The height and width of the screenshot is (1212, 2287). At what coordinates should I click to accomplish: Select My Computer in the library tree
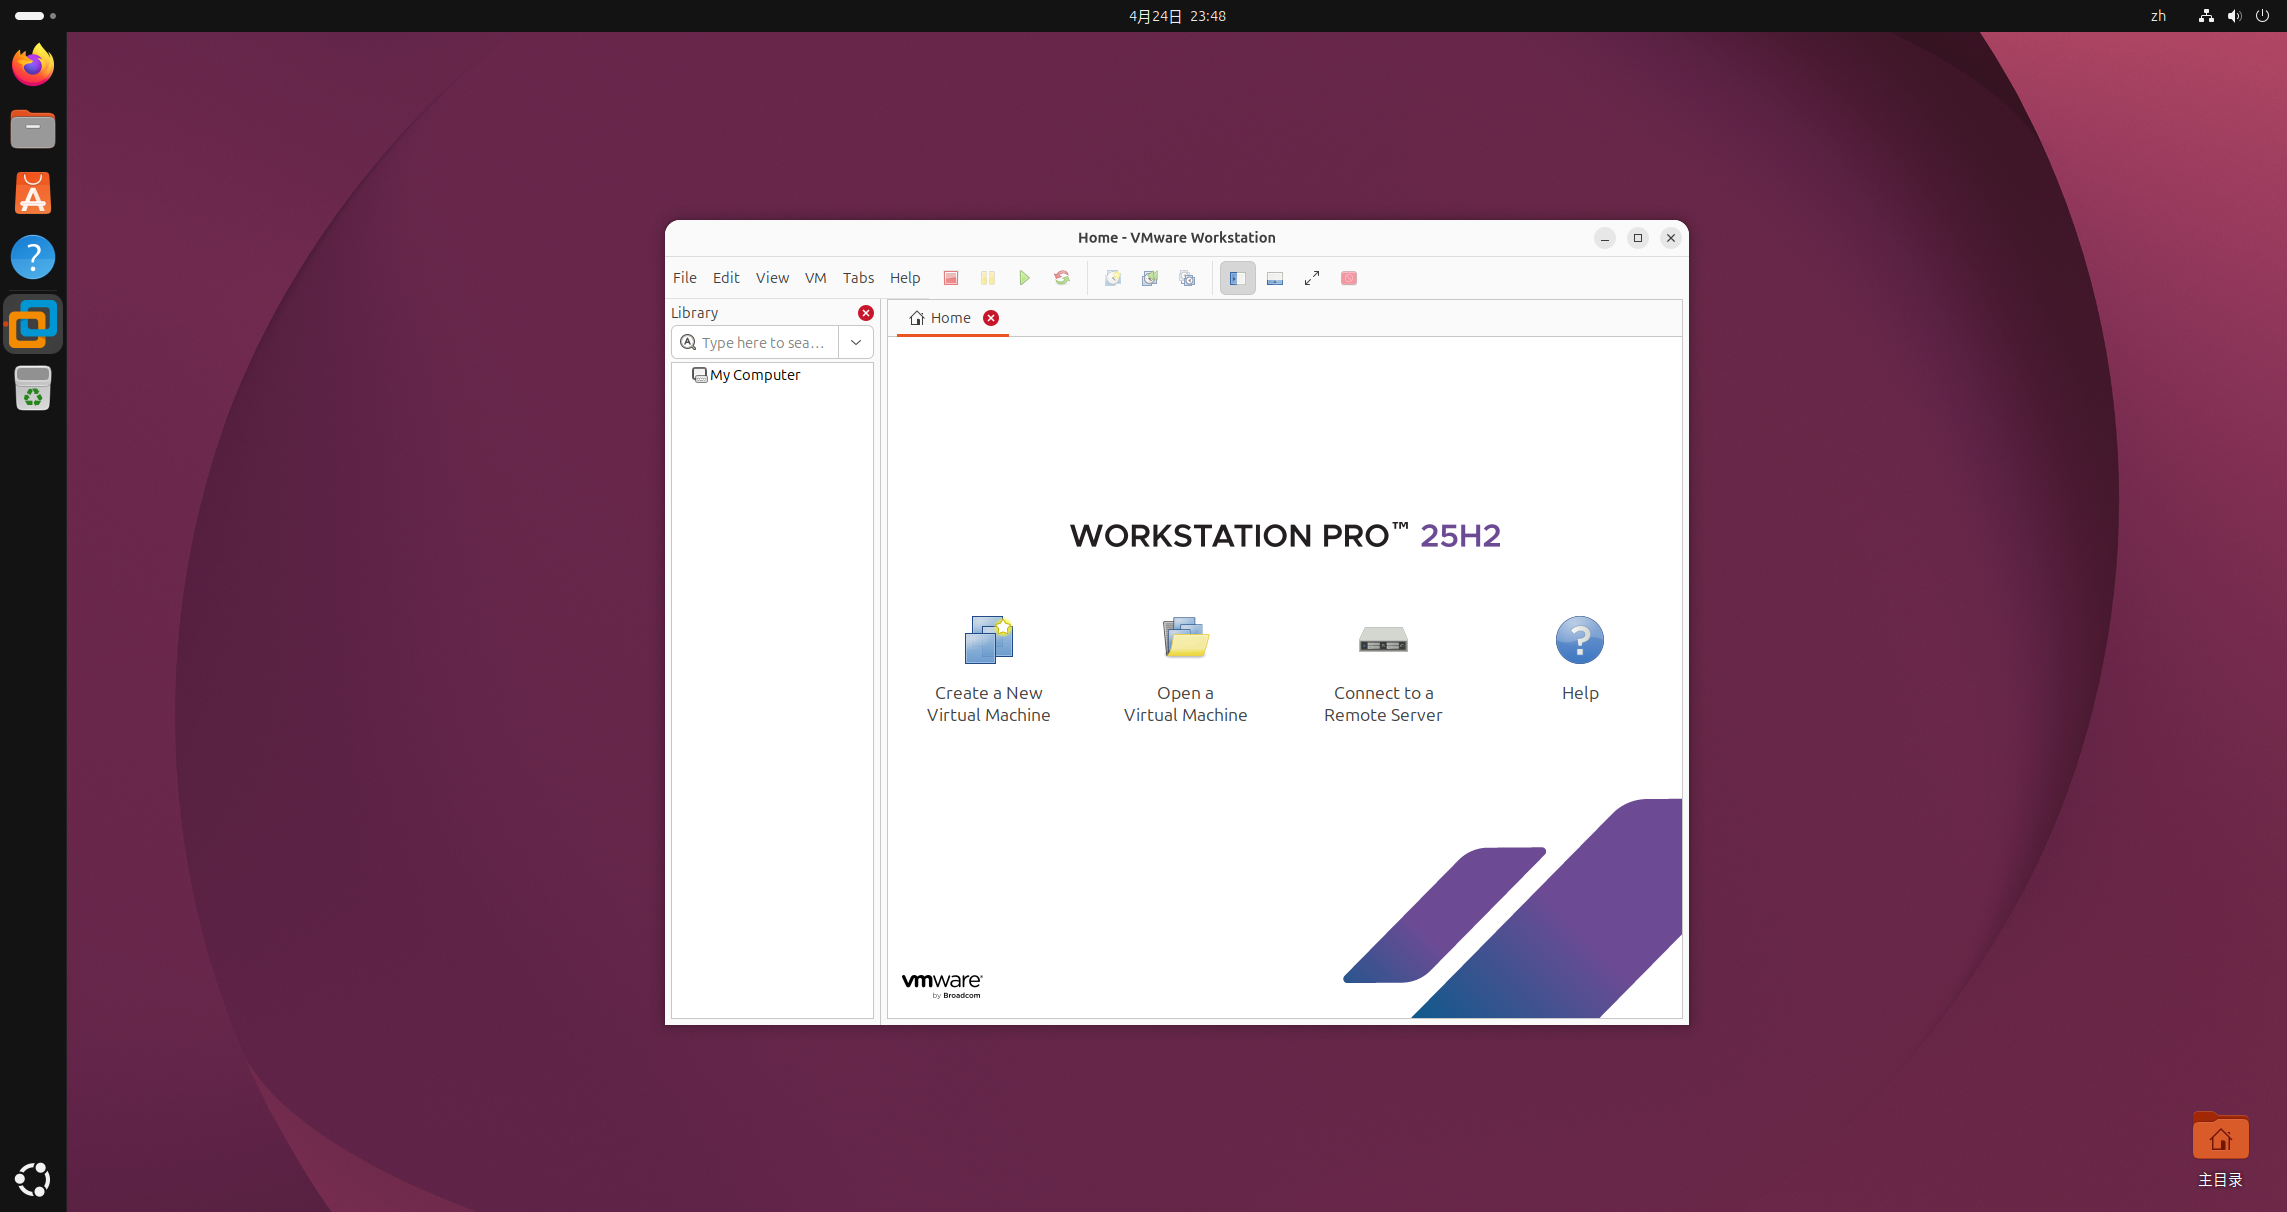click(x=754, y=375)
